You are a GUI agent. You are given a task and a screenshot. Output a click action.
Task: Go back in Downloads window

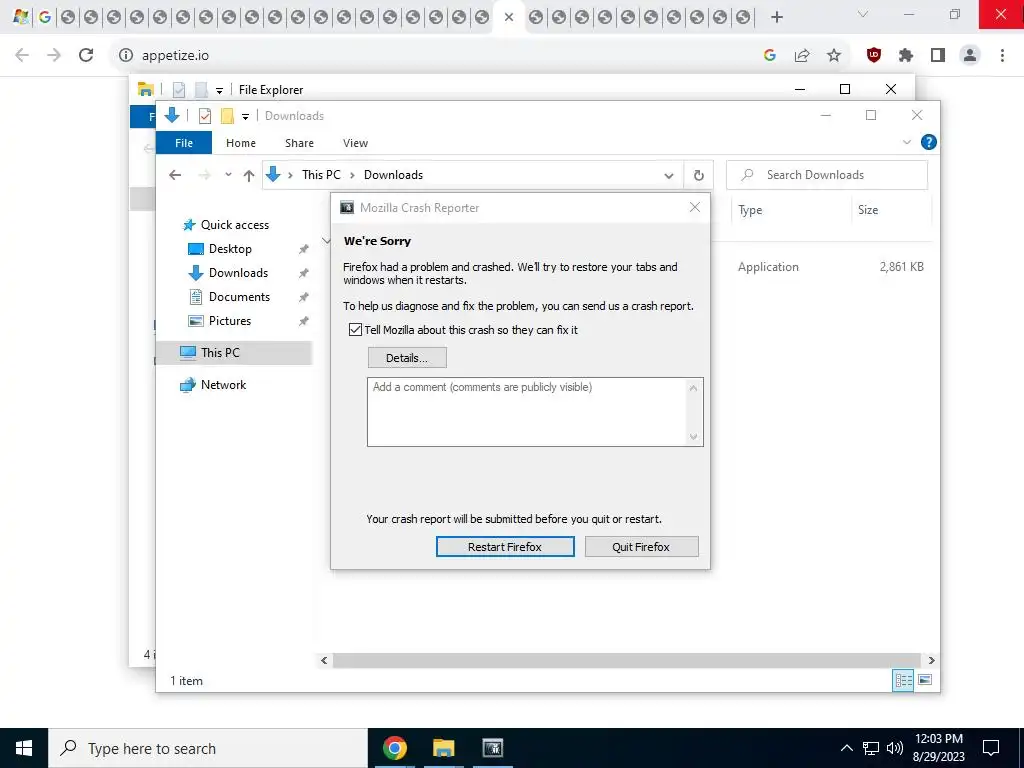175,174
